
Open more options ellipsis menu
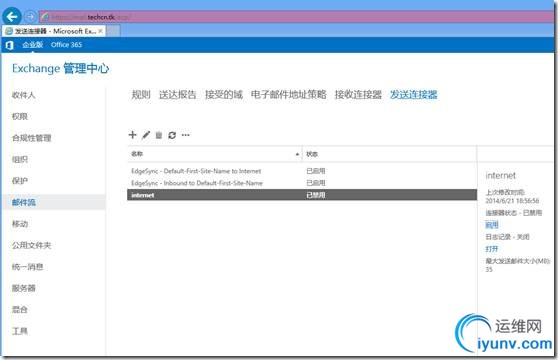(185, 135)
